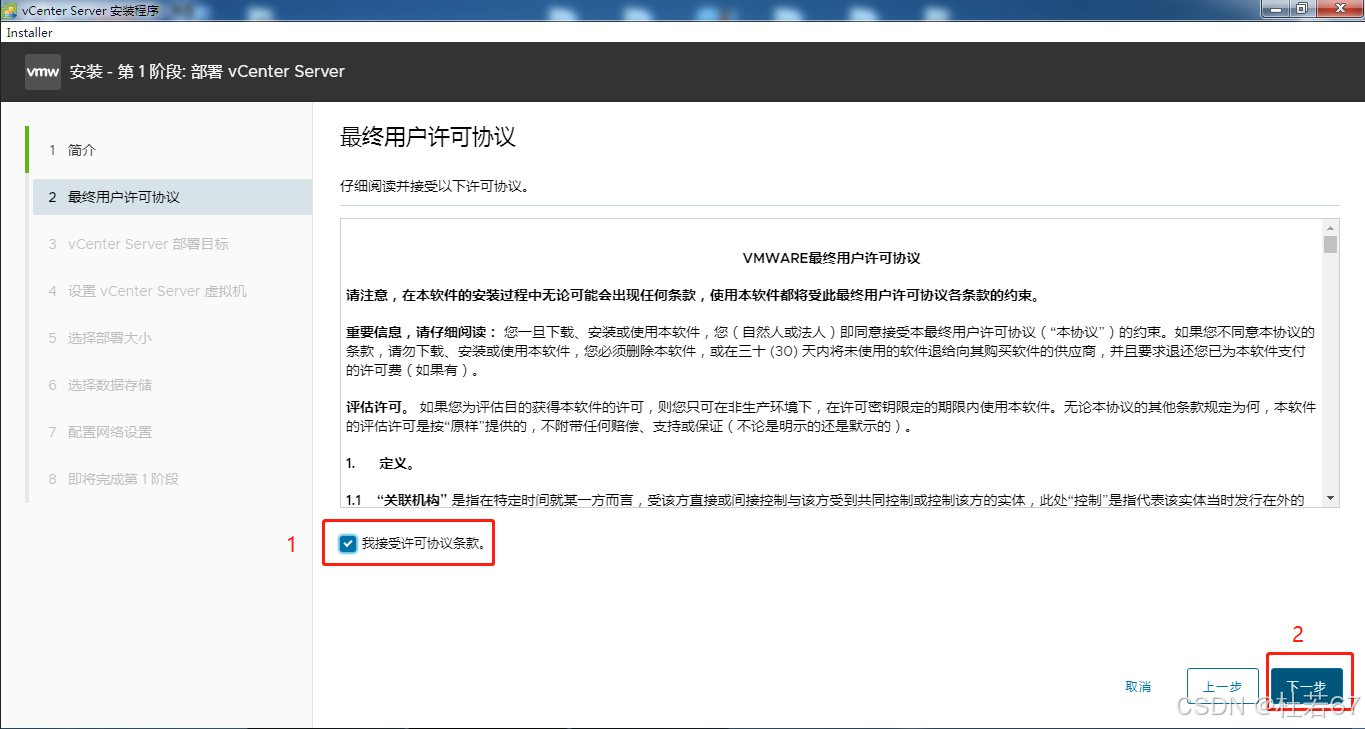Click the 重要信息，请仔细阅读 paragraph
This screenshot has width=1365, height=729.
click(831, 351)
